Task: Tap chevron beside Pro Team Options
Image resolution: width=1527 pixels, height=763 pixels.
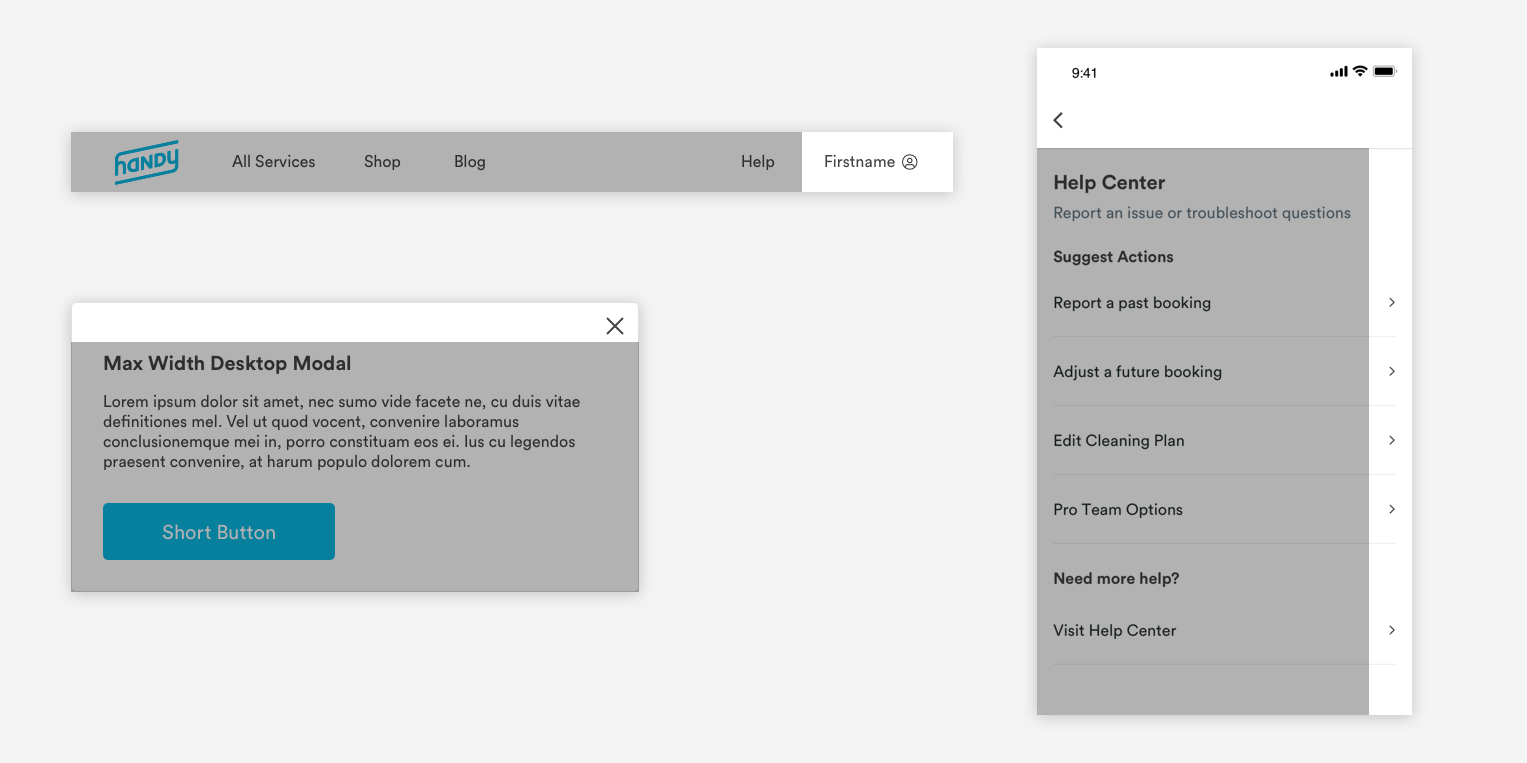Action: click(x=1392, y=509)
